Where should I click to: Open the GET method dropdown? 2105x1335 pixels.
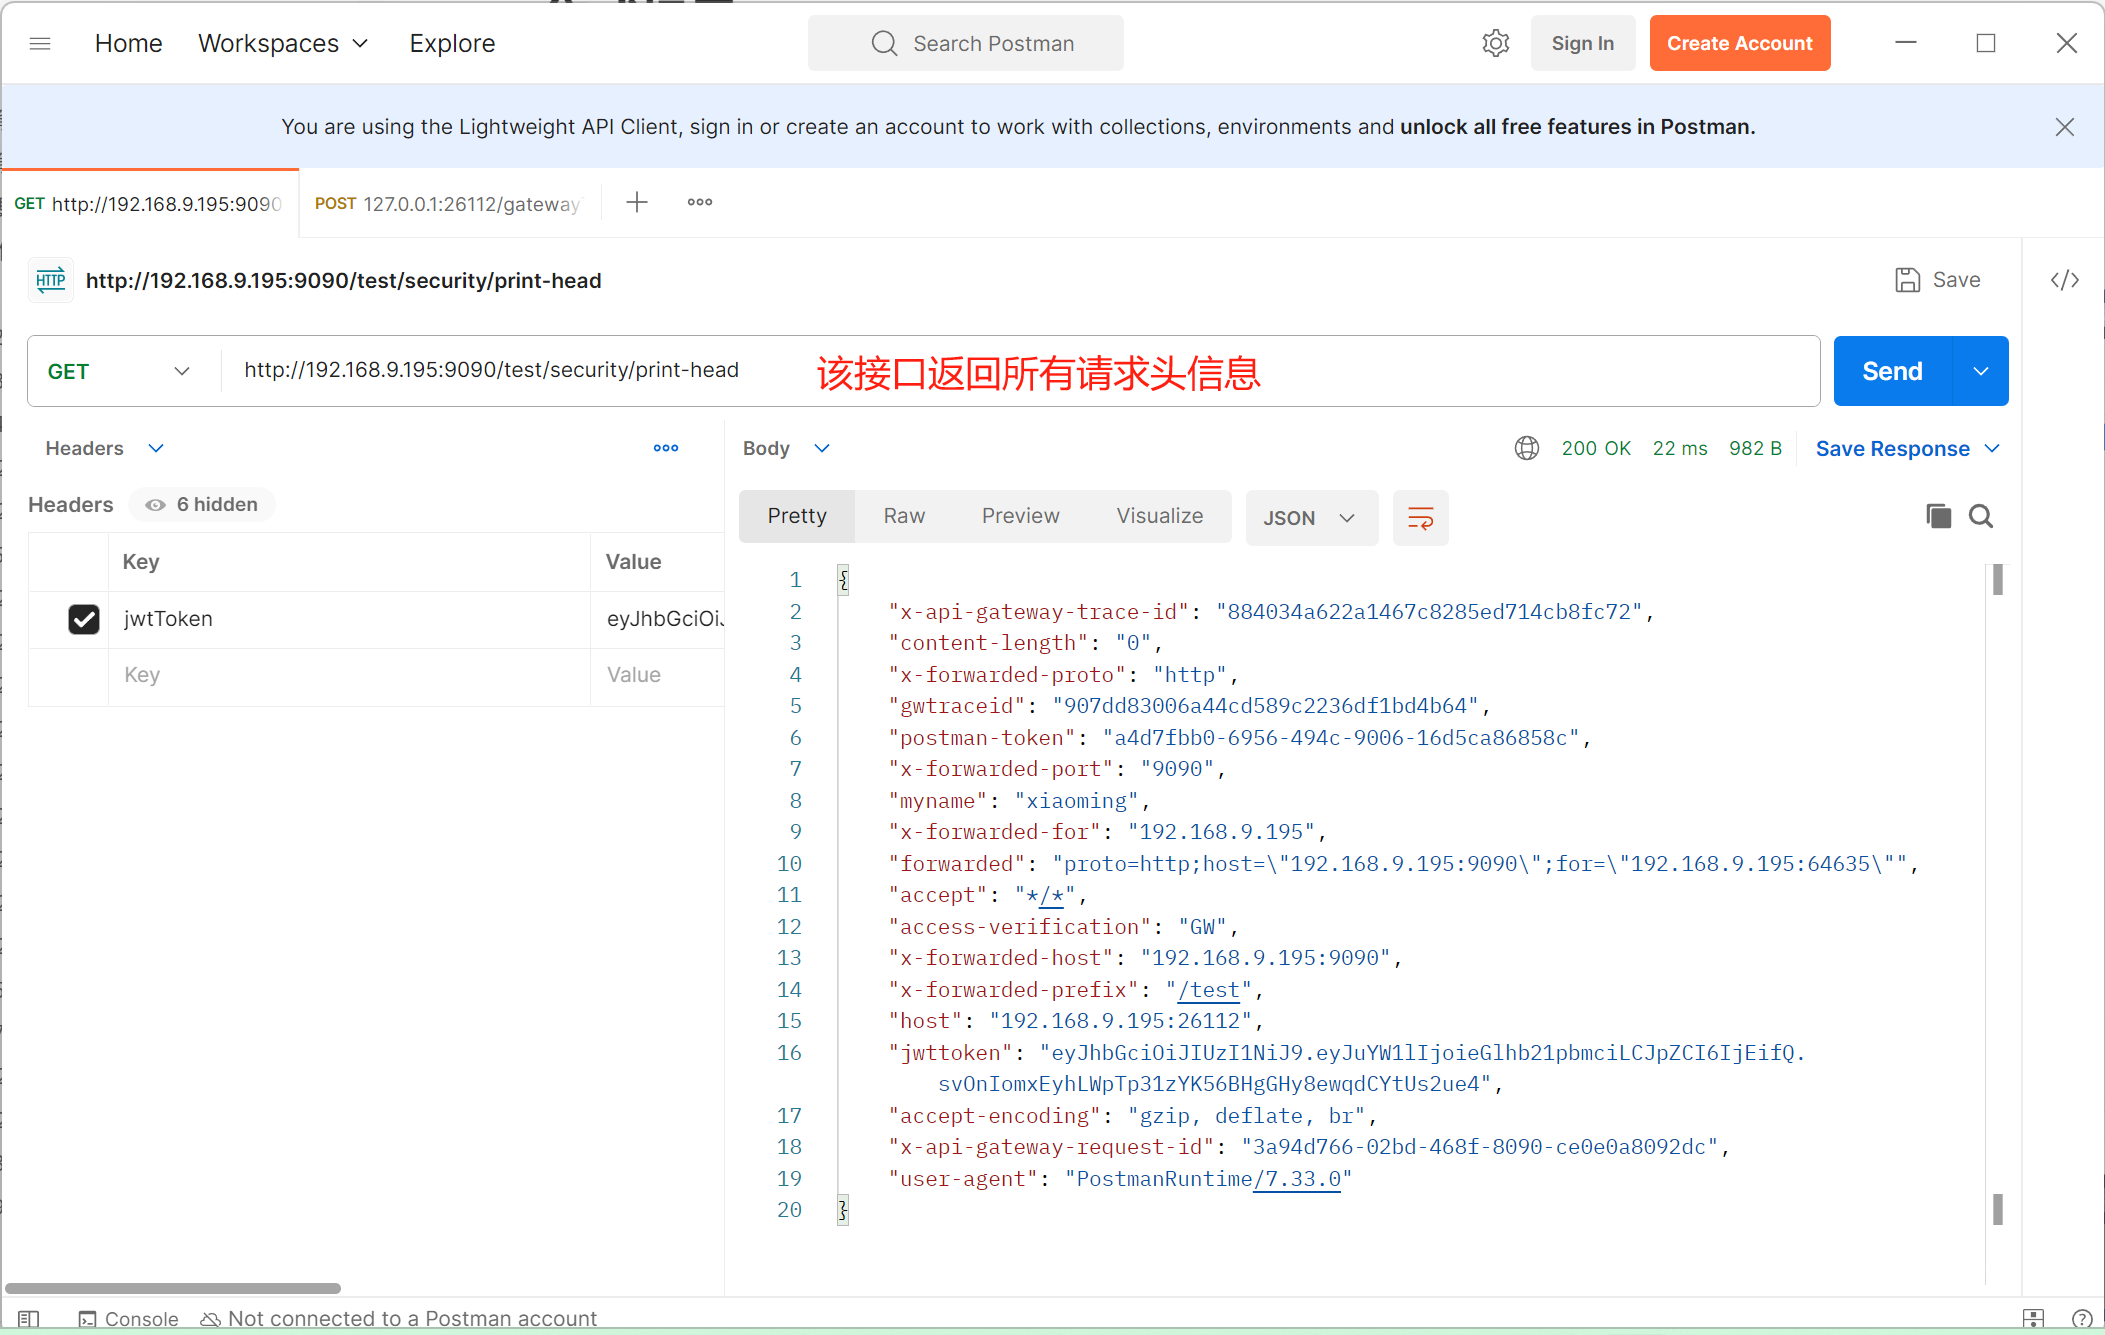click(118, 371)
